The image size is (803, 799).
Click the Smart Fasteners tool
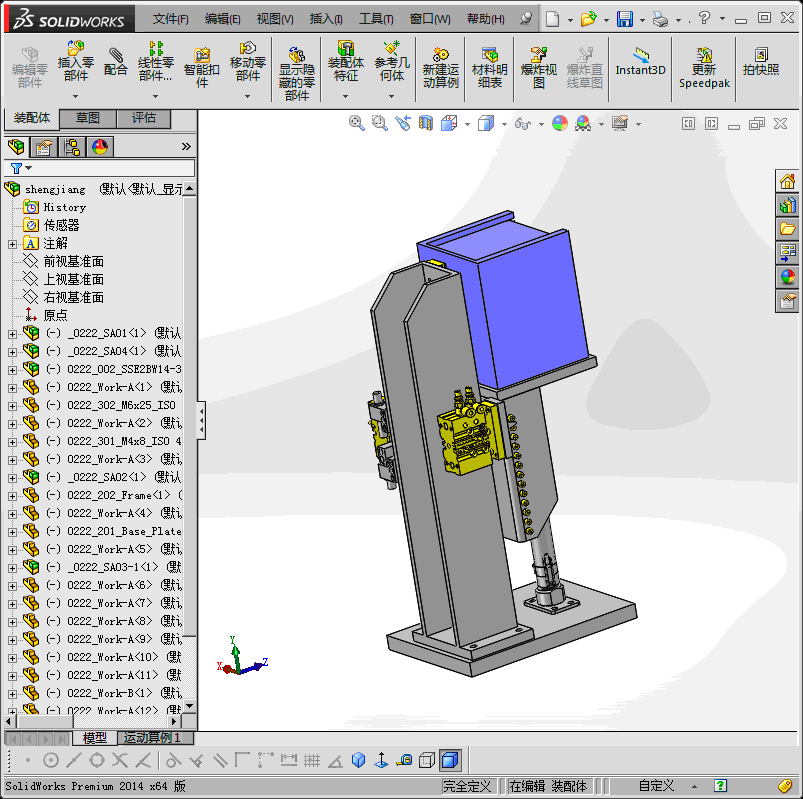click(202, 68)
